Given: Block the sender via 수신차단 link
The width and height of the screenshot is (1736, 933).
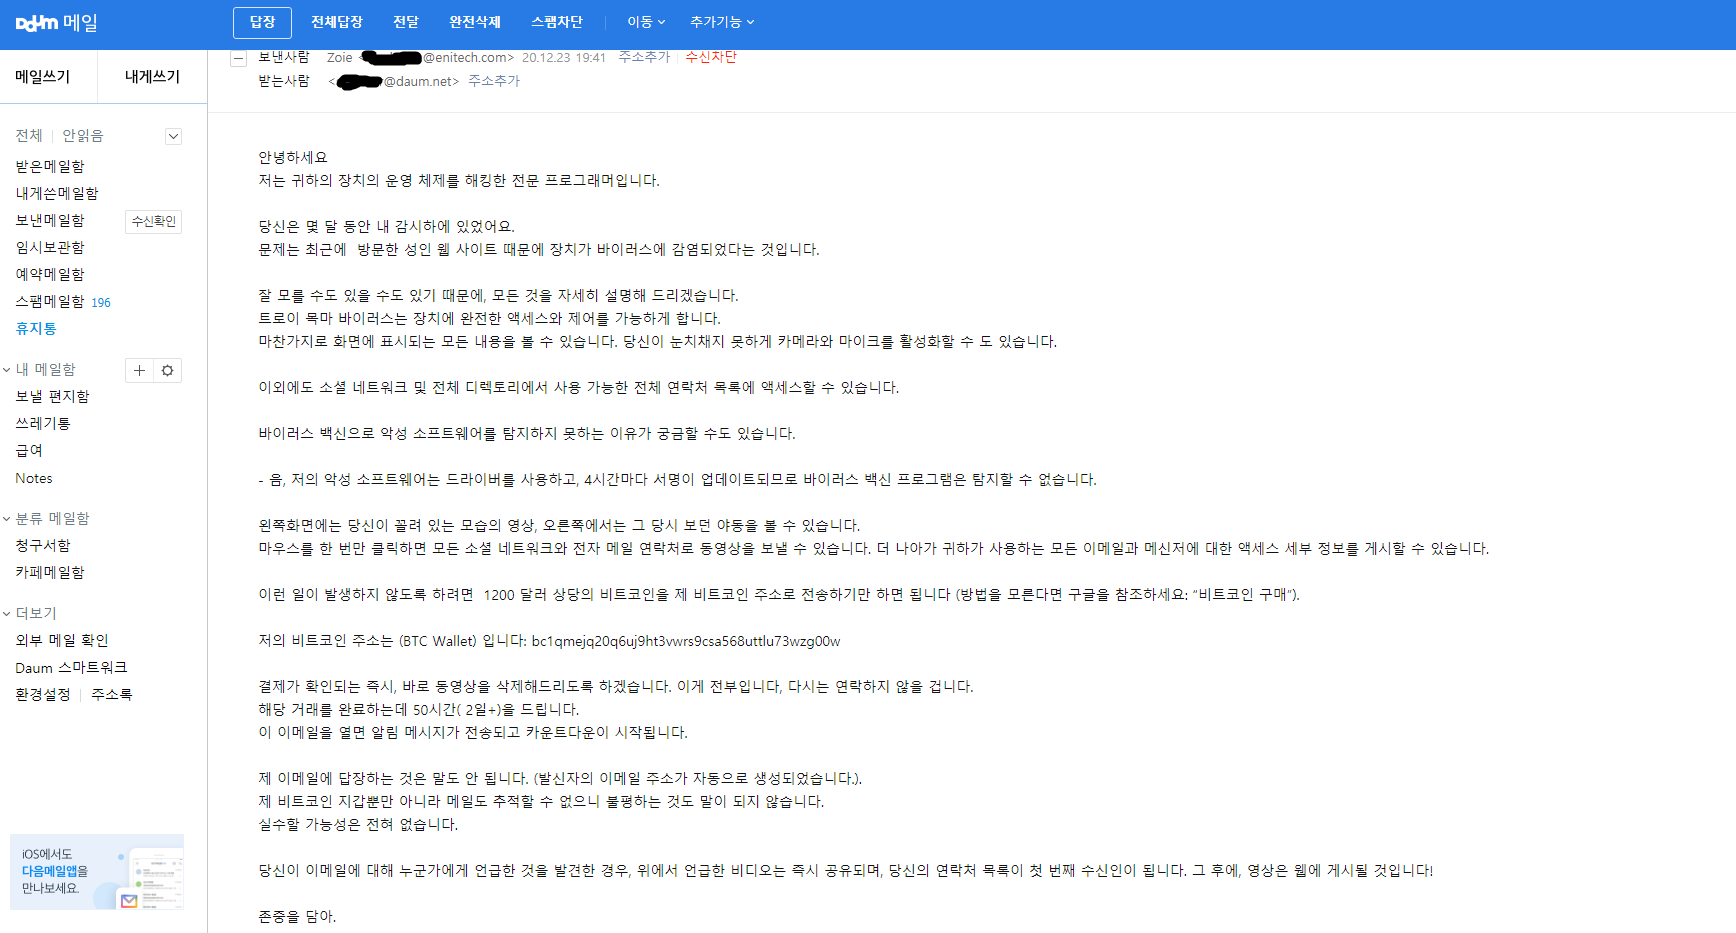Looking at the screenshot, I should point(710,57).
